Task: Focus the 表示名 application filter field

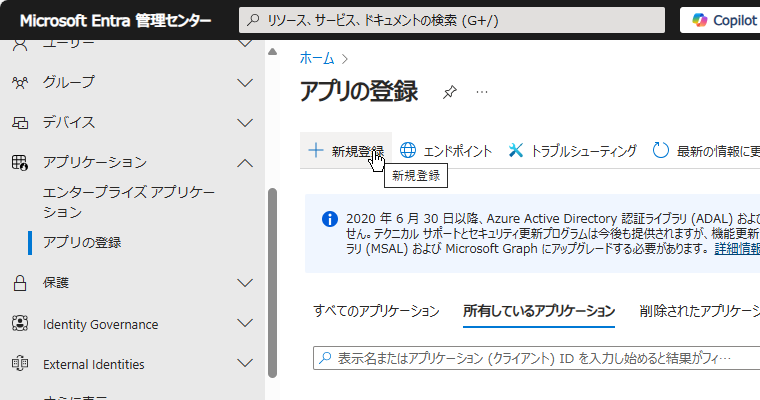Action: [537, 358]
